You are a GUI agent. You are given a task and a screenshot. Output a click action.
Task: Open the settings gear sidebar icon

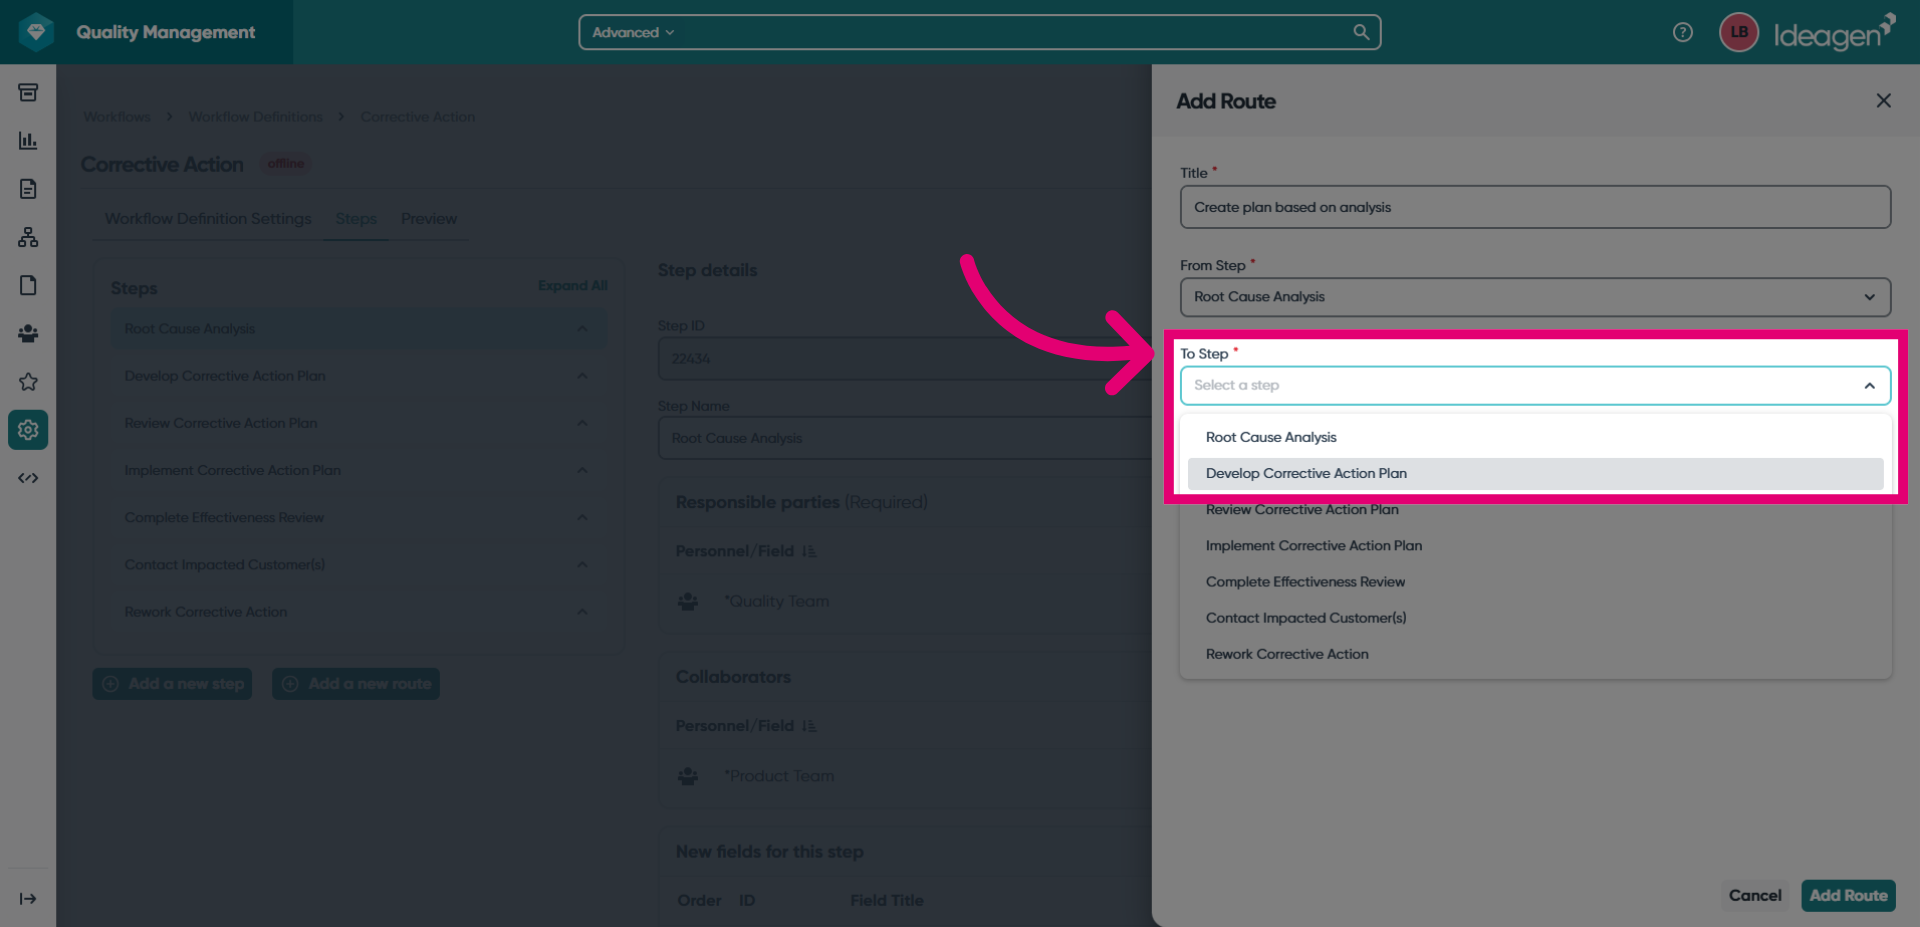click(x=28, y=430)
